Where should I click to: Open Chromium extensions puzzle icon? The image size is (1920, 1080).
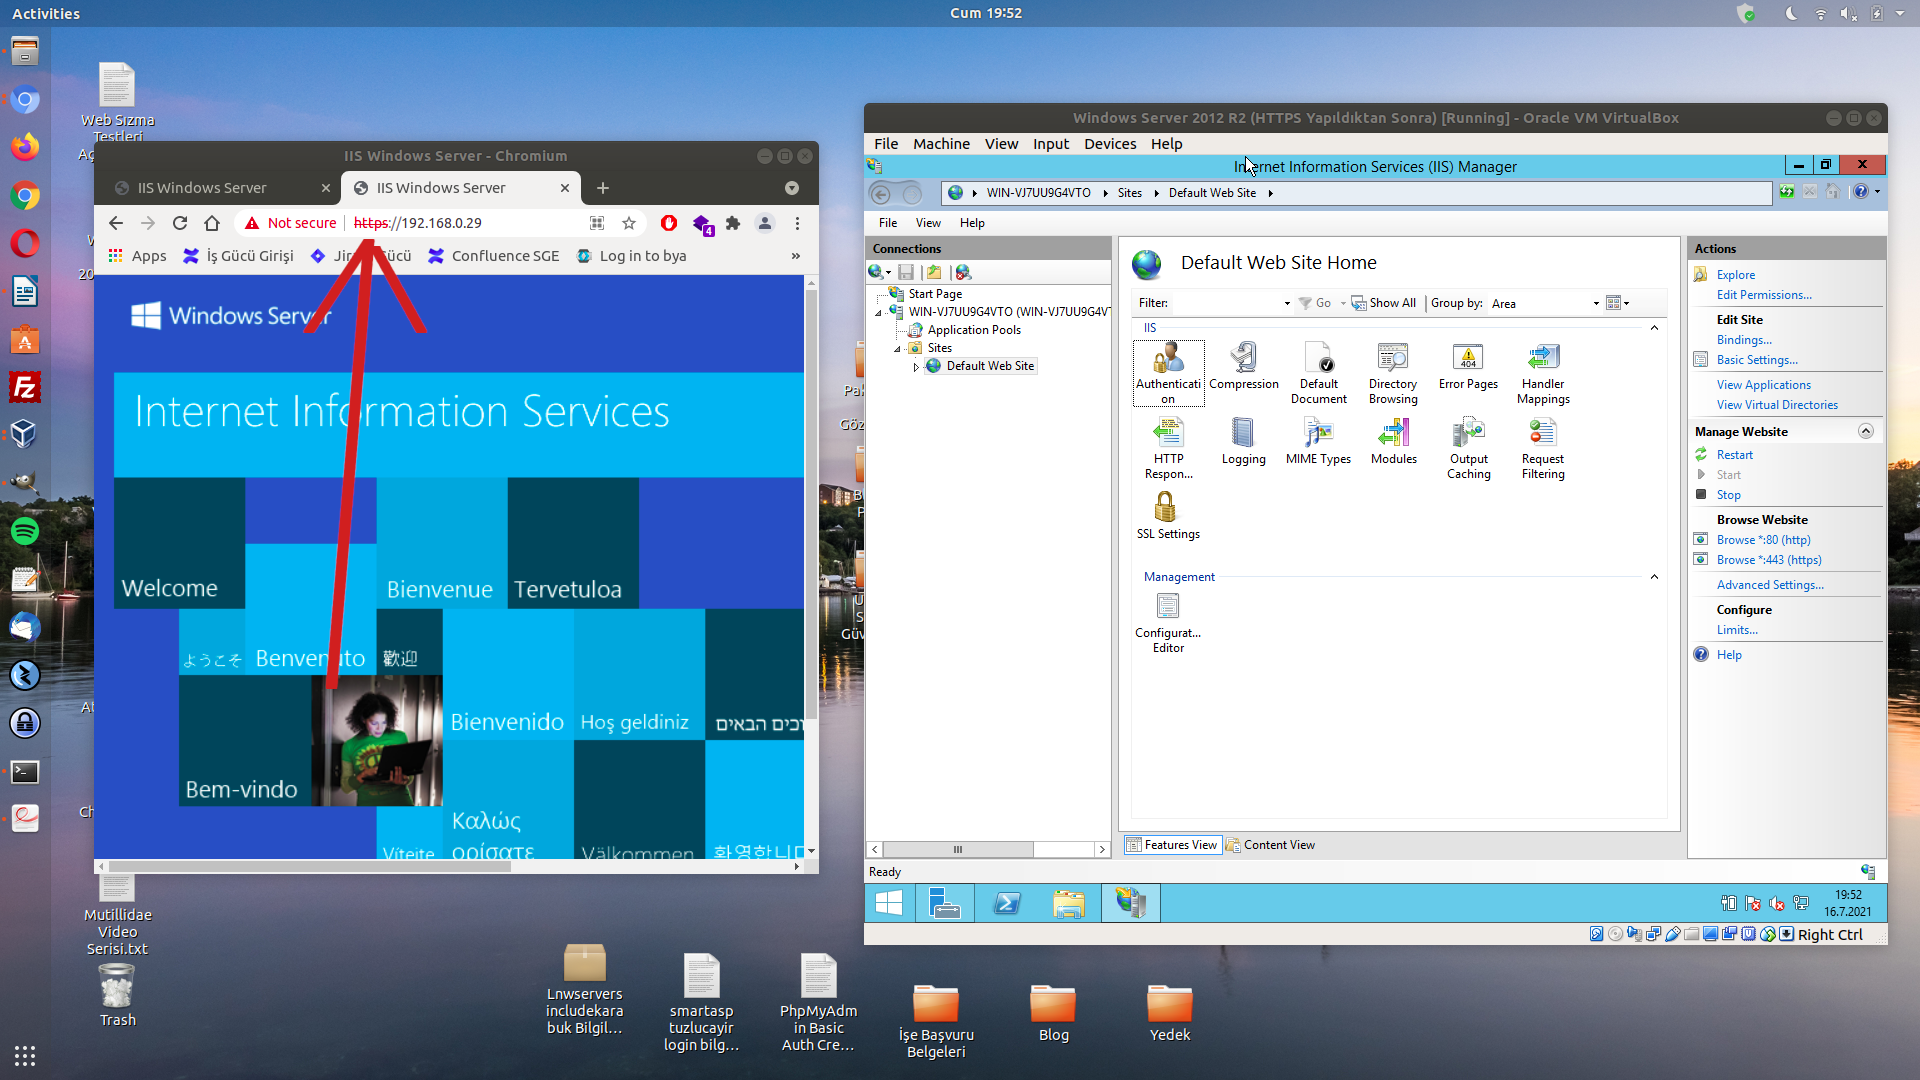coord(733,223)
